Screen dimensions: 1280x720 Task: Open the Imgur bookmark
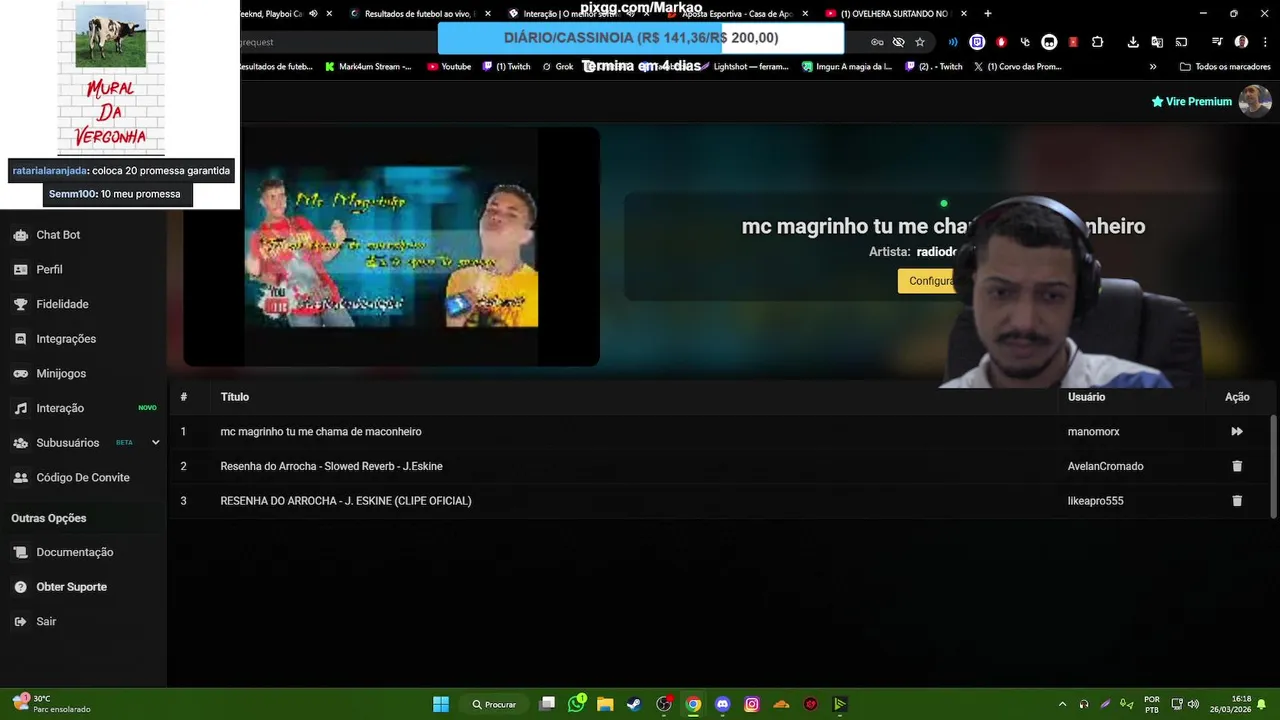pos(847,67)
